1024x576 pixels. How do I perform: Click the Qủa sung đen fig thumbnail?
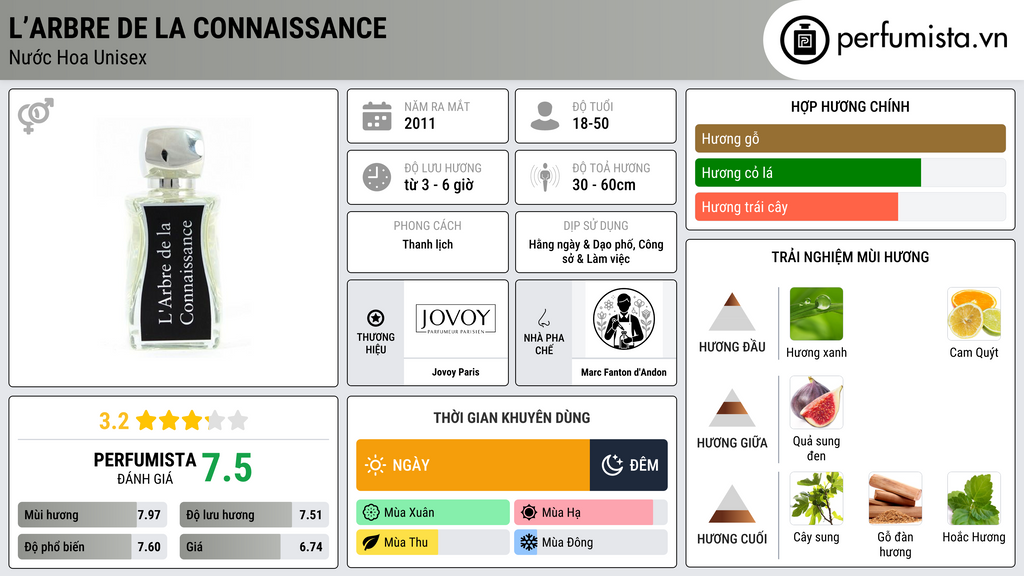pyautogui.click(x=816, y=402)
